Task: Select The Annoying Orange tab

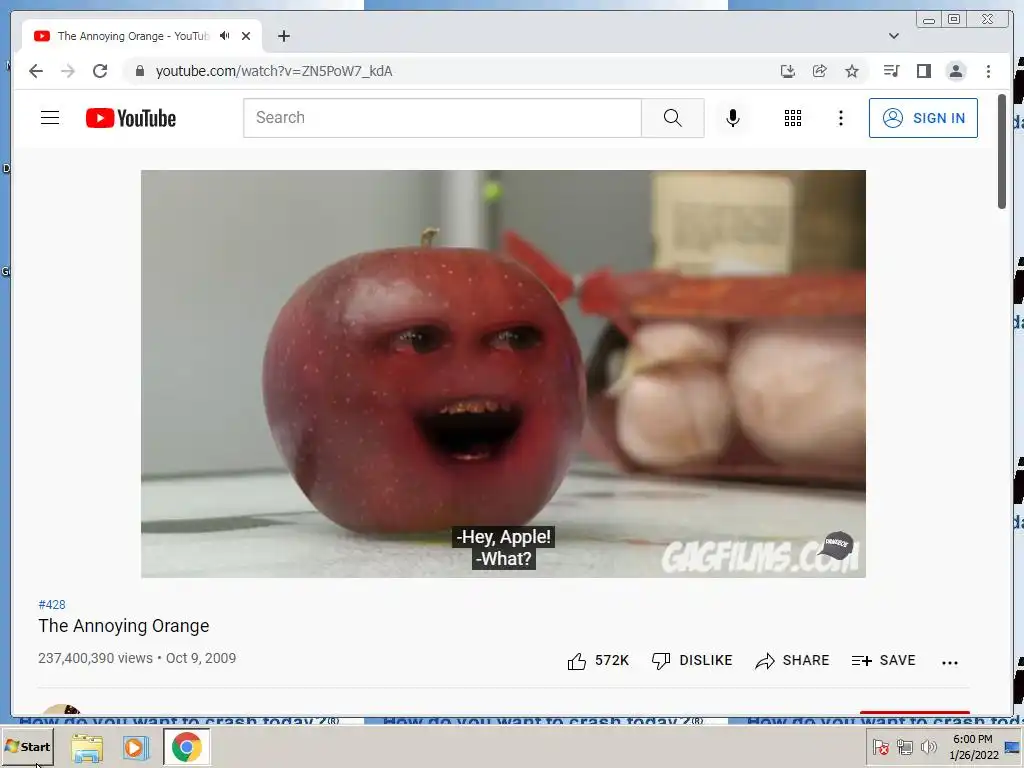Action: tap(142, 36)
